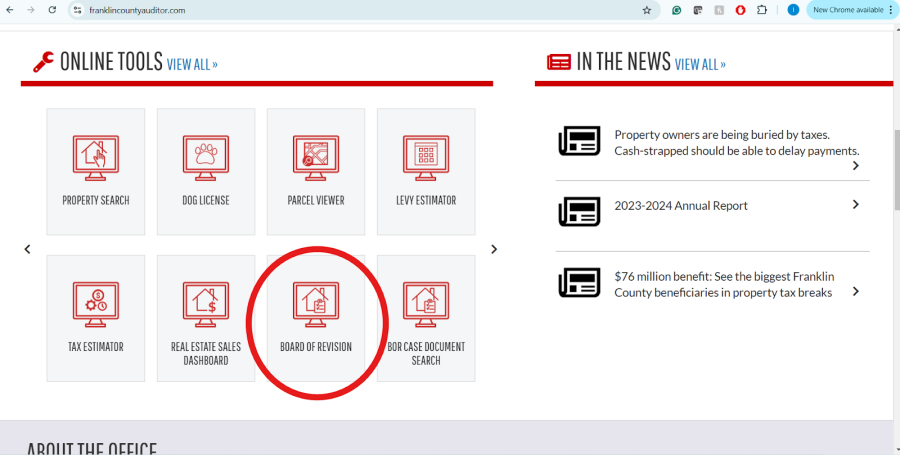This screenshot has height=455, width=900.
Task: Click the next arrow on tools carousel
Action: [x=493, y=249]
